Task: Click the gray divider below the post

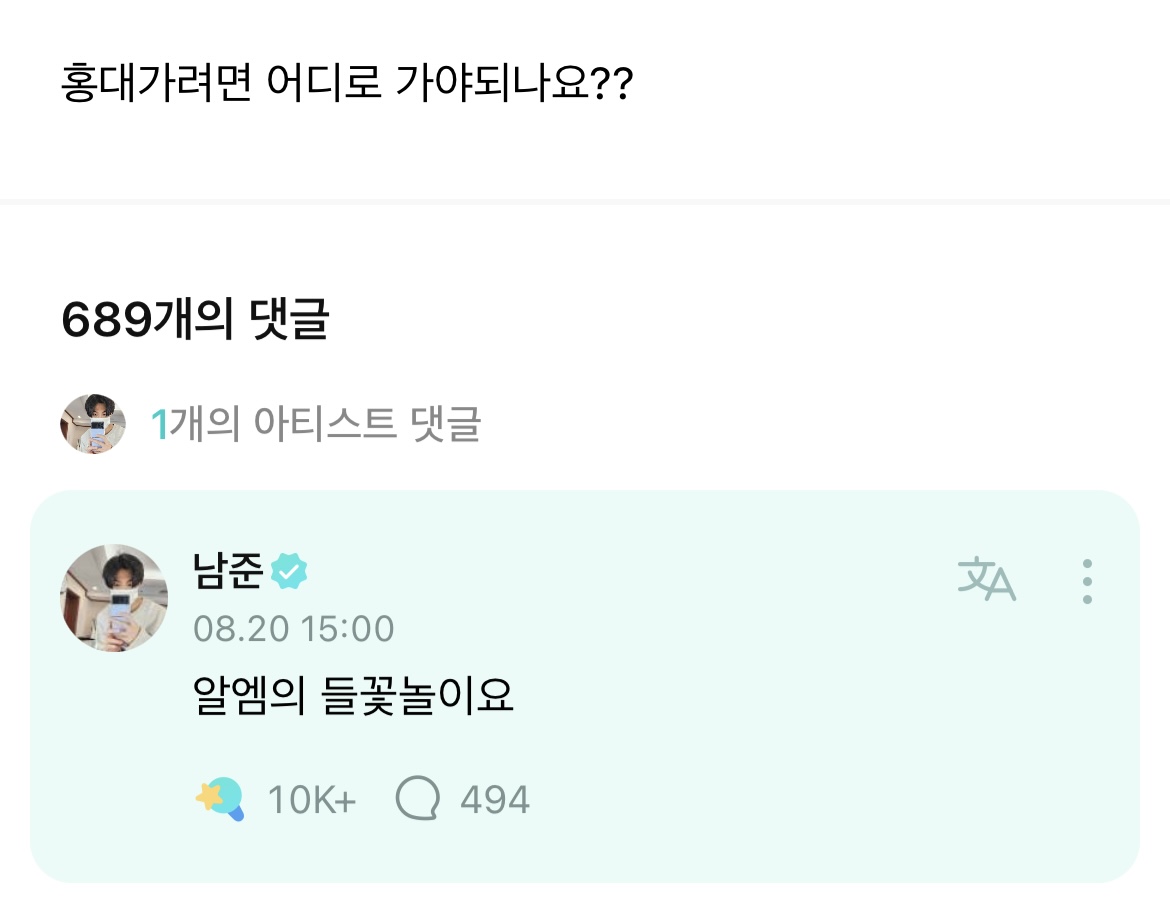Action: (x=585, y=202)
